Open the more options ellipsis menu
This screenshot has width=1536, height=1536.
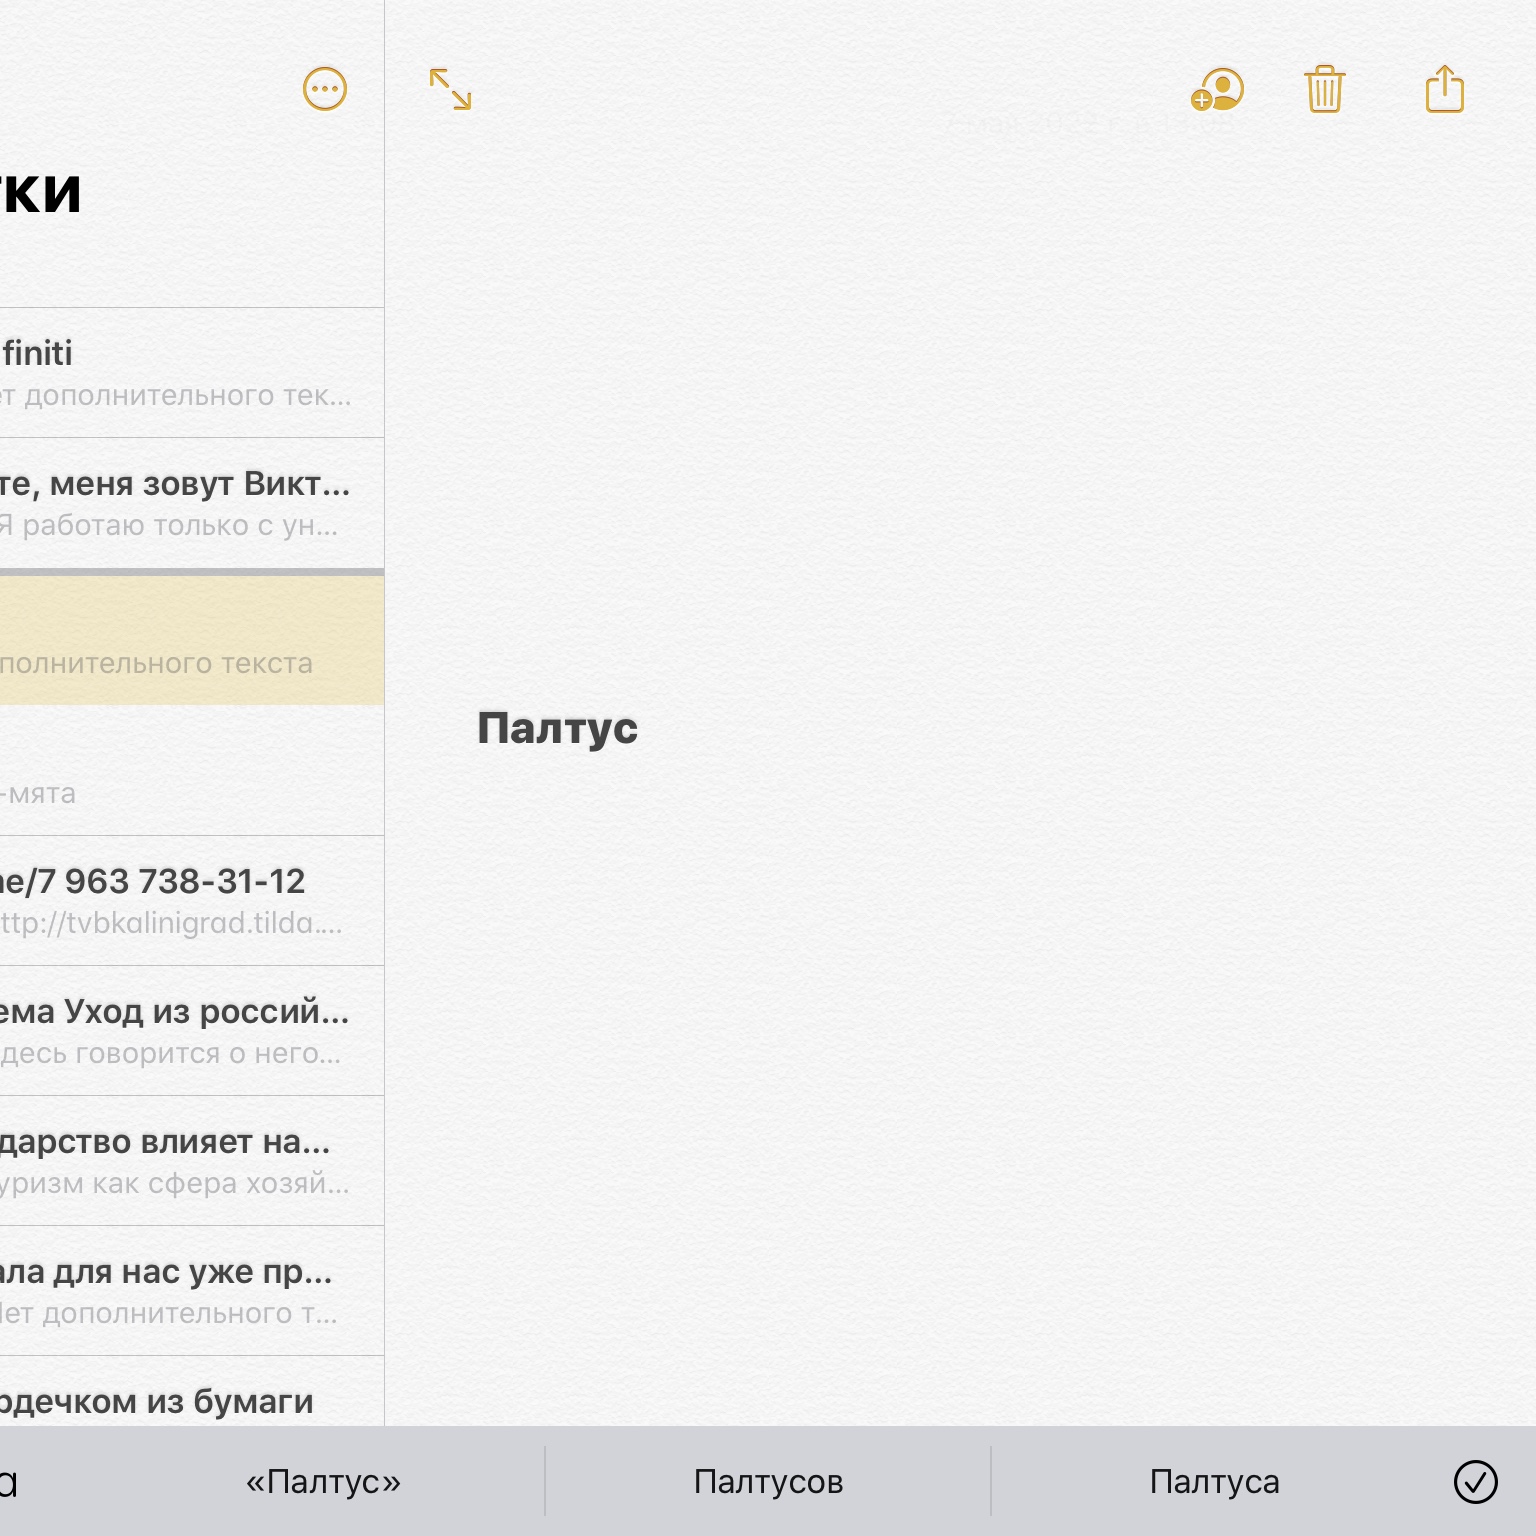tap(324, 90)
